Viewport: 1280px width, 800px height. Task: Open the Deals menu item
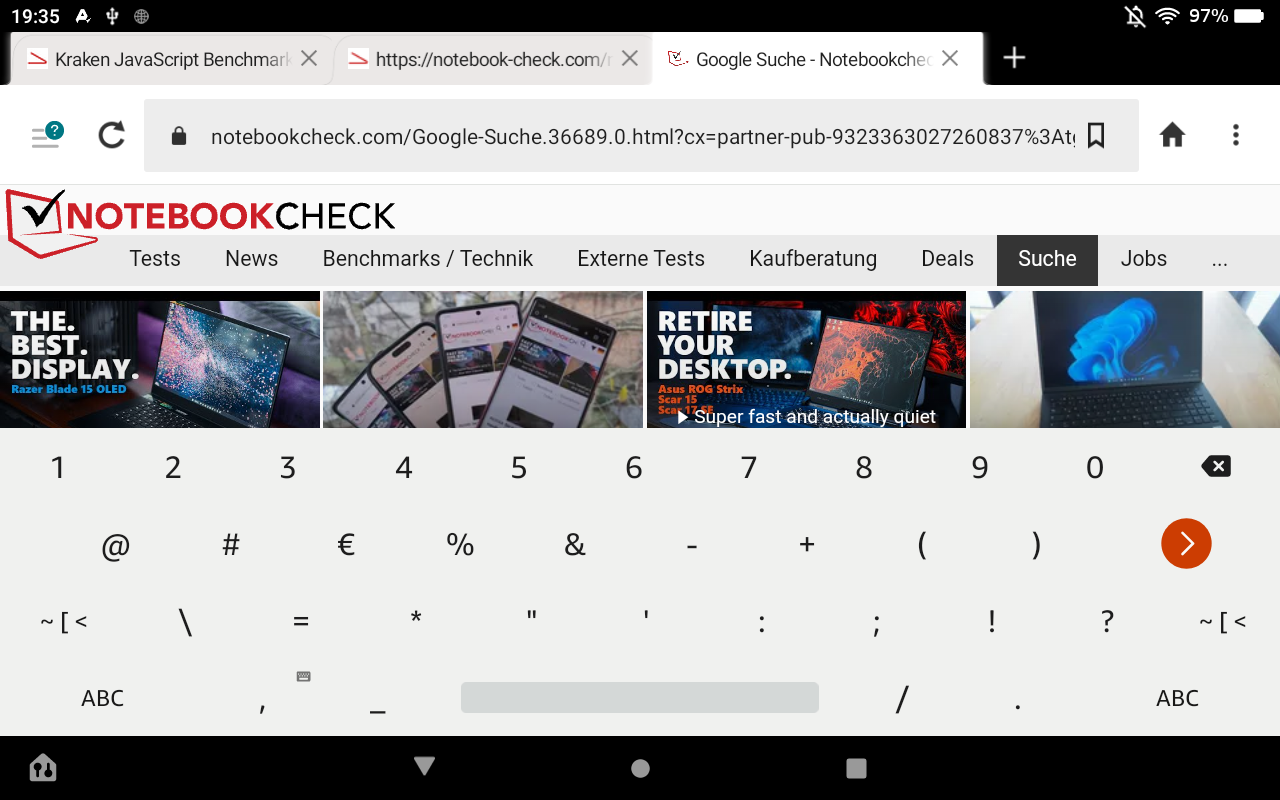[948, 259]
